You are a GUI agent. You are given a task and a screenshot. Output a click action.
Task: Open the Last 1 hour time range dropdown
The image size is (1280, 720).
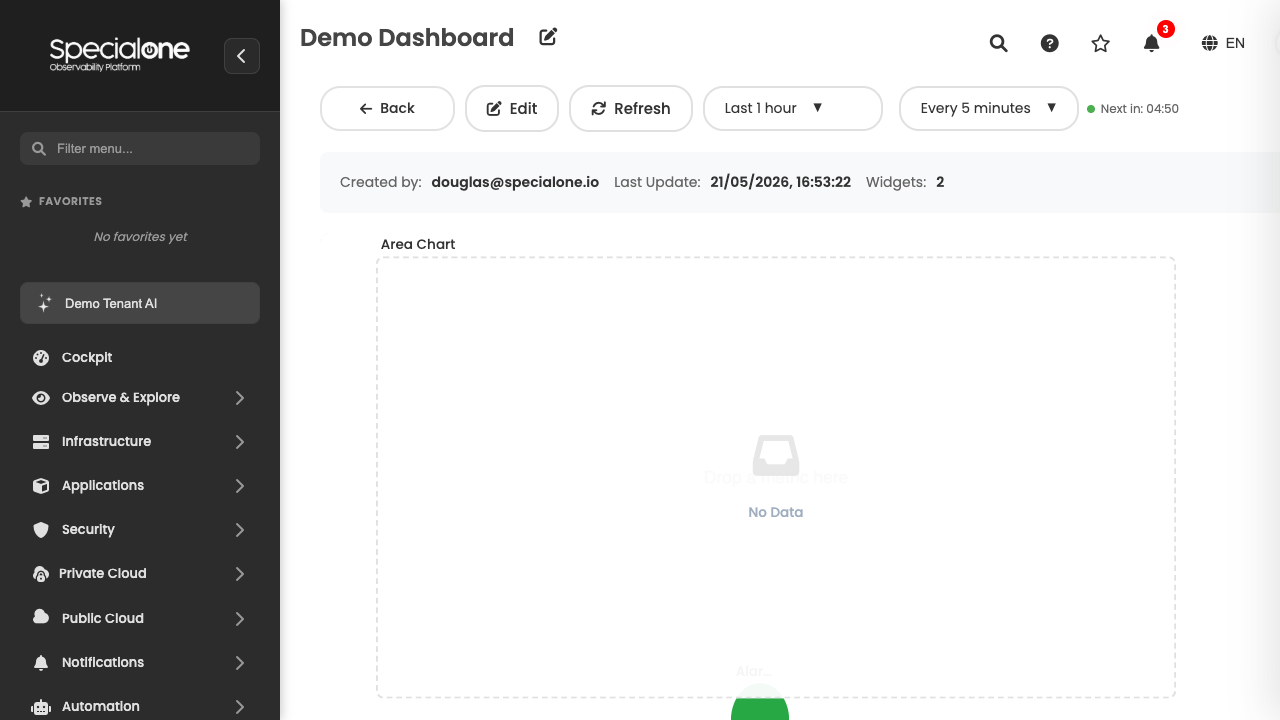tap(793, 108)
